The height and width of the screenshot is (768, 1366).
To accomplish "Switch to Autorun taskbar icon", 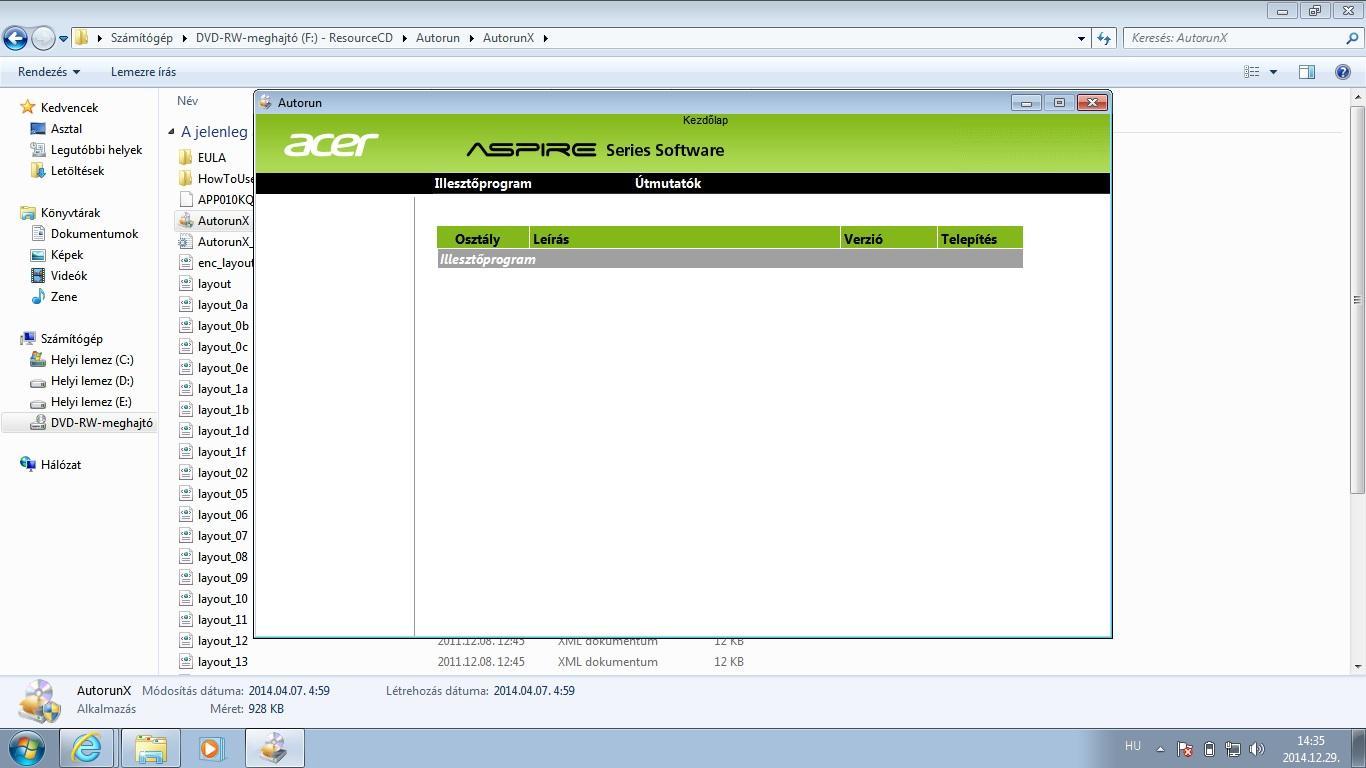I will pos(274,748).
